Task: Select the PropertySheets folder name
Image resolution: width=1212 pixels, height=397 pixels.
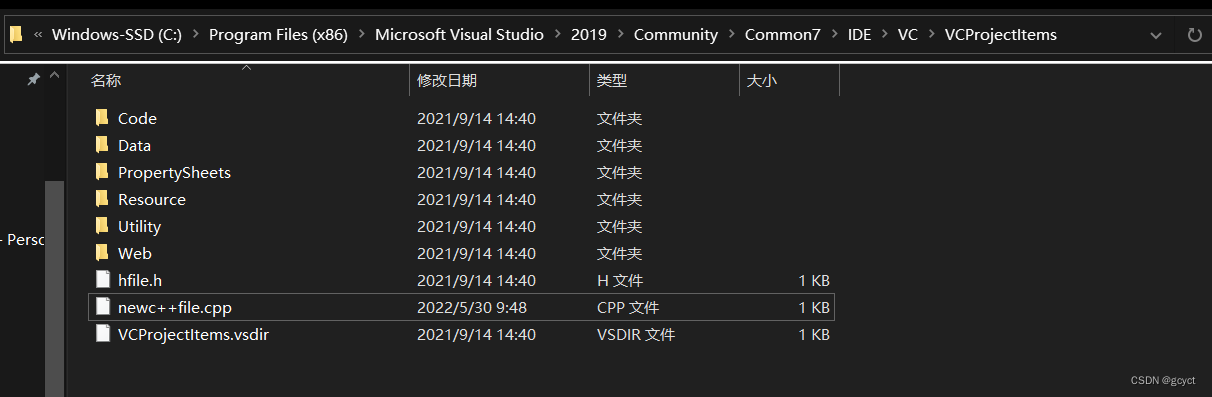Action: point(174,172)
